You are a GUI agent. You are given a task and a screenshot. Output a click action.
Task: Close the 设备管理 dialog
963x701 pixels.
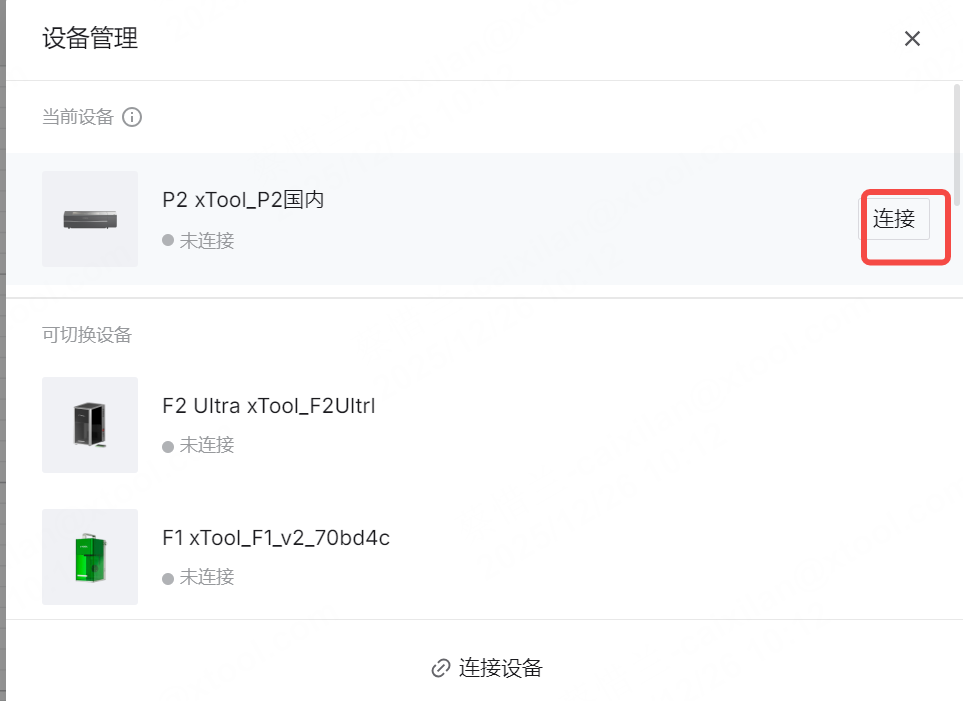[x=912, y=39]
